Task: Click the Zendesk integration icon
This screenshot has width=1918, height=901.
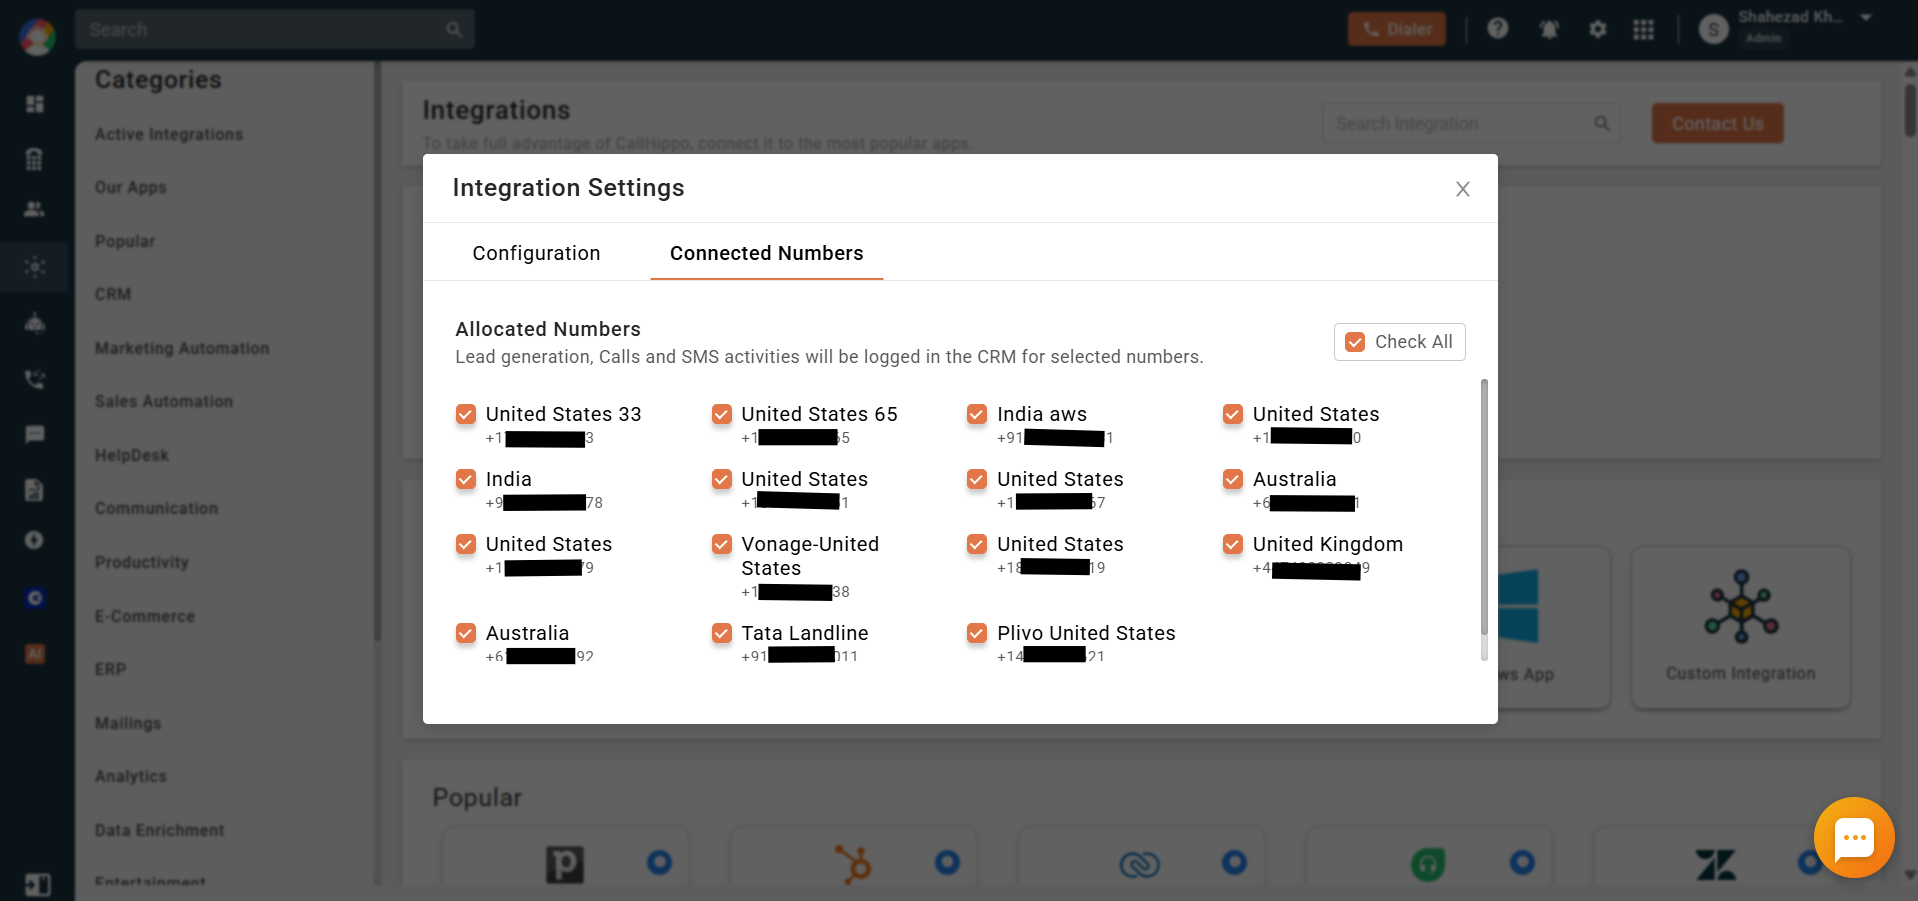Action: (x=1716, y=864)
